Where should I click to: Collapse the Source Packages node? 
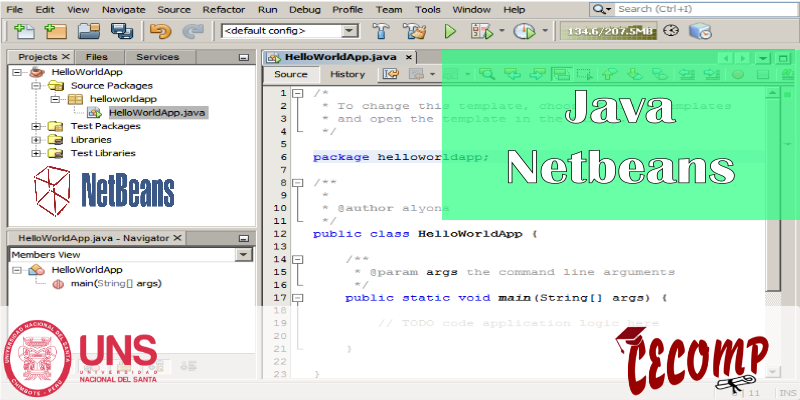pos(36,86)
